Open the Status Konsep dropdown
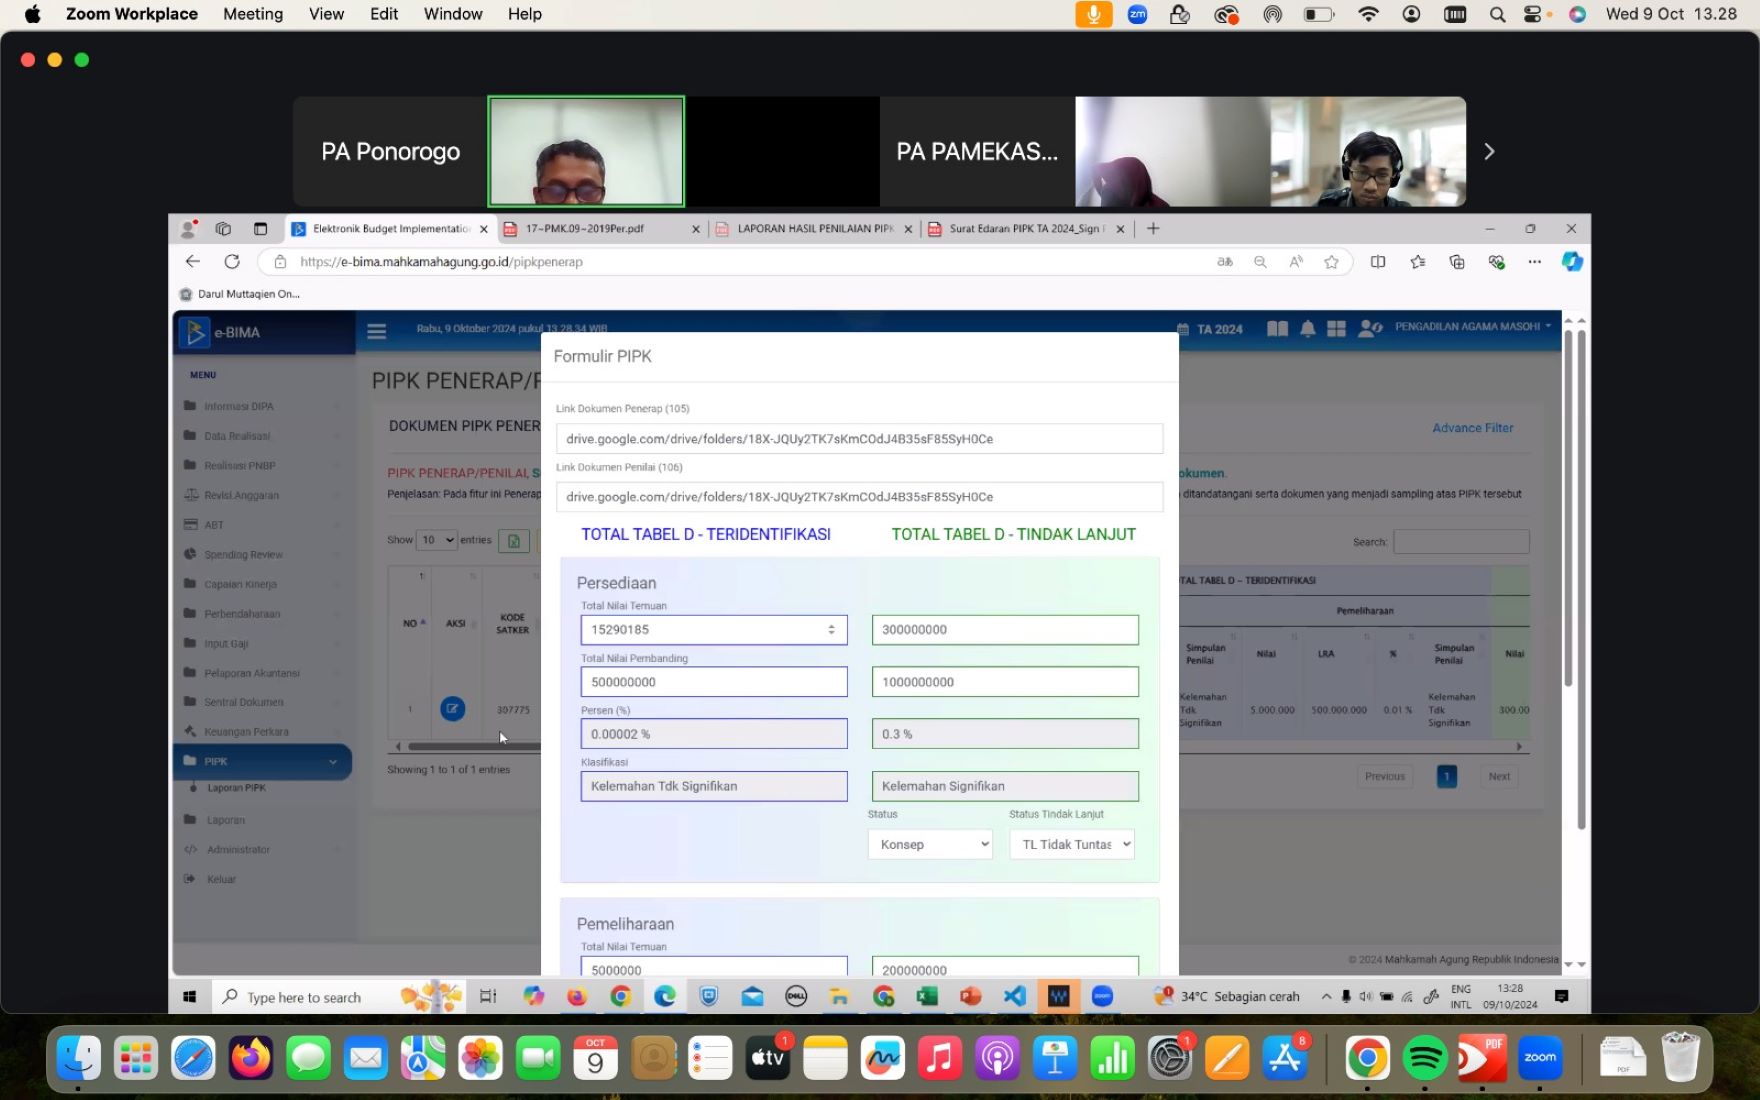The image size is (1760, 1100). (930, 844)
